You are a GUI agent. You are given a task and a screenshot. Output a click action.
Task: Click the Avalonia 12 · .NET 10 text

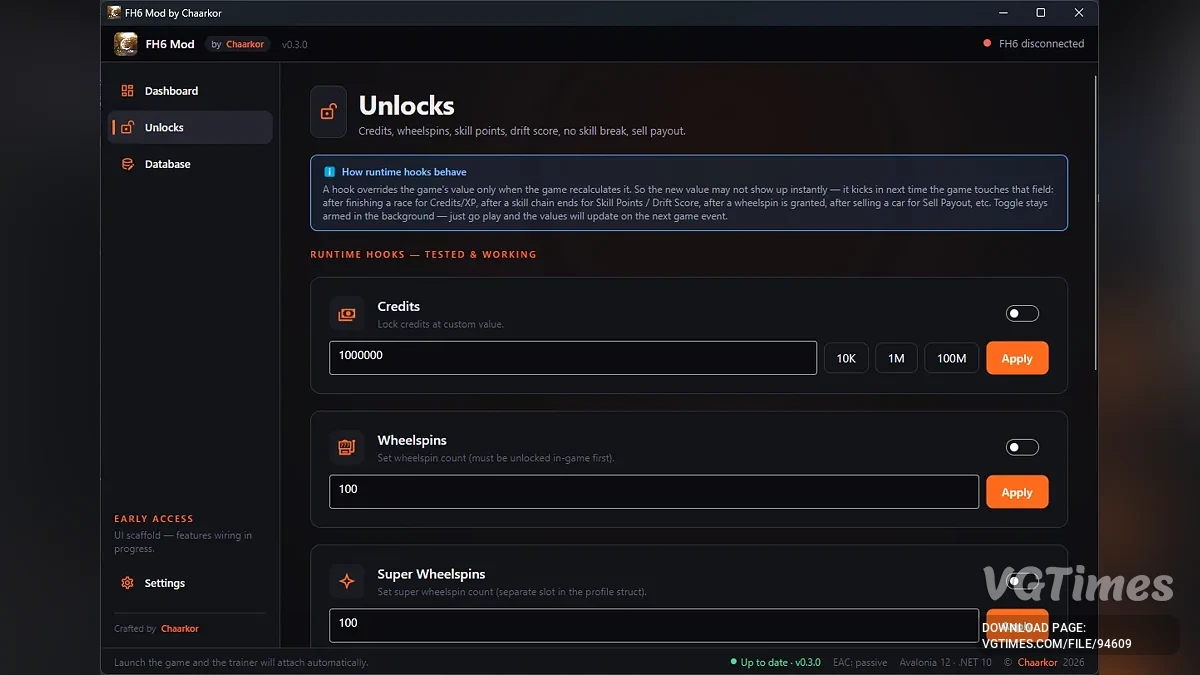click(947, 662)
